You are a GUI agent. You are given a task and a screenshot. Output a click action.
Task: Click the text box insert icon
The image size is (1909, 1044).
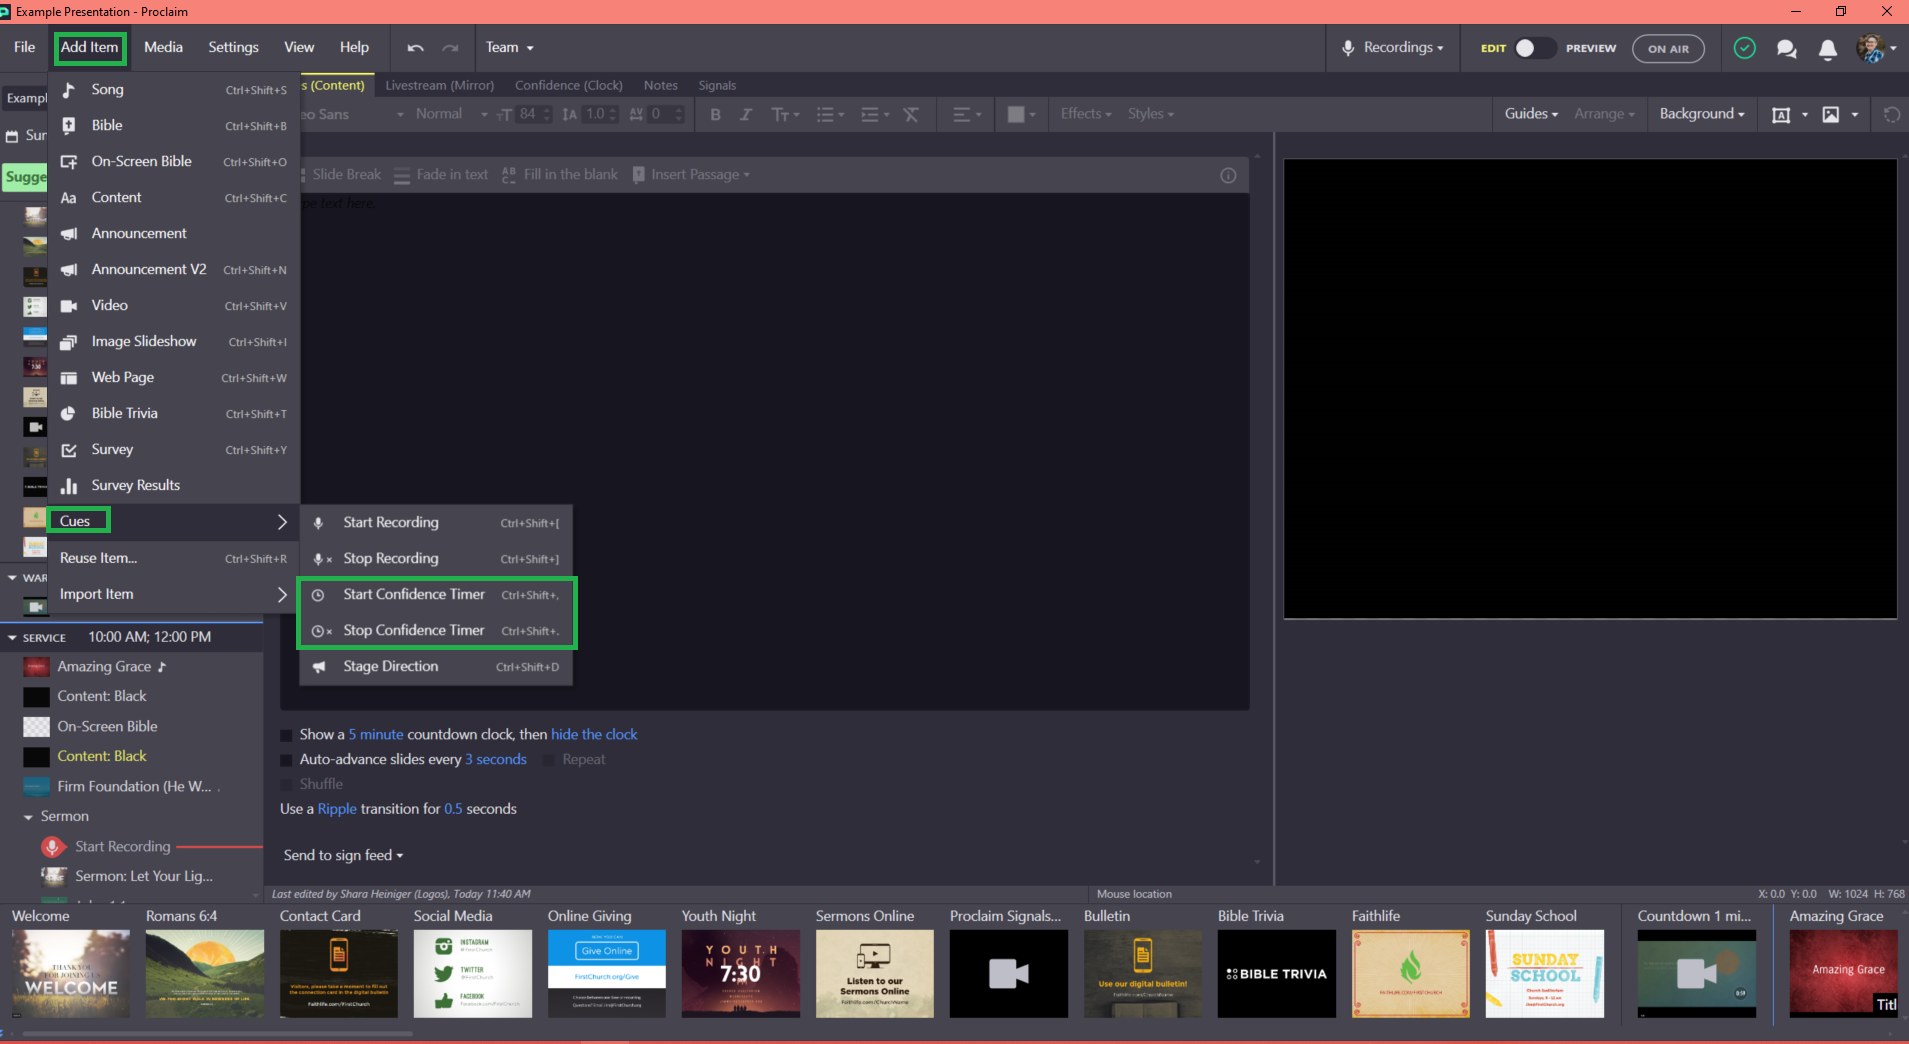point(1781,114)
